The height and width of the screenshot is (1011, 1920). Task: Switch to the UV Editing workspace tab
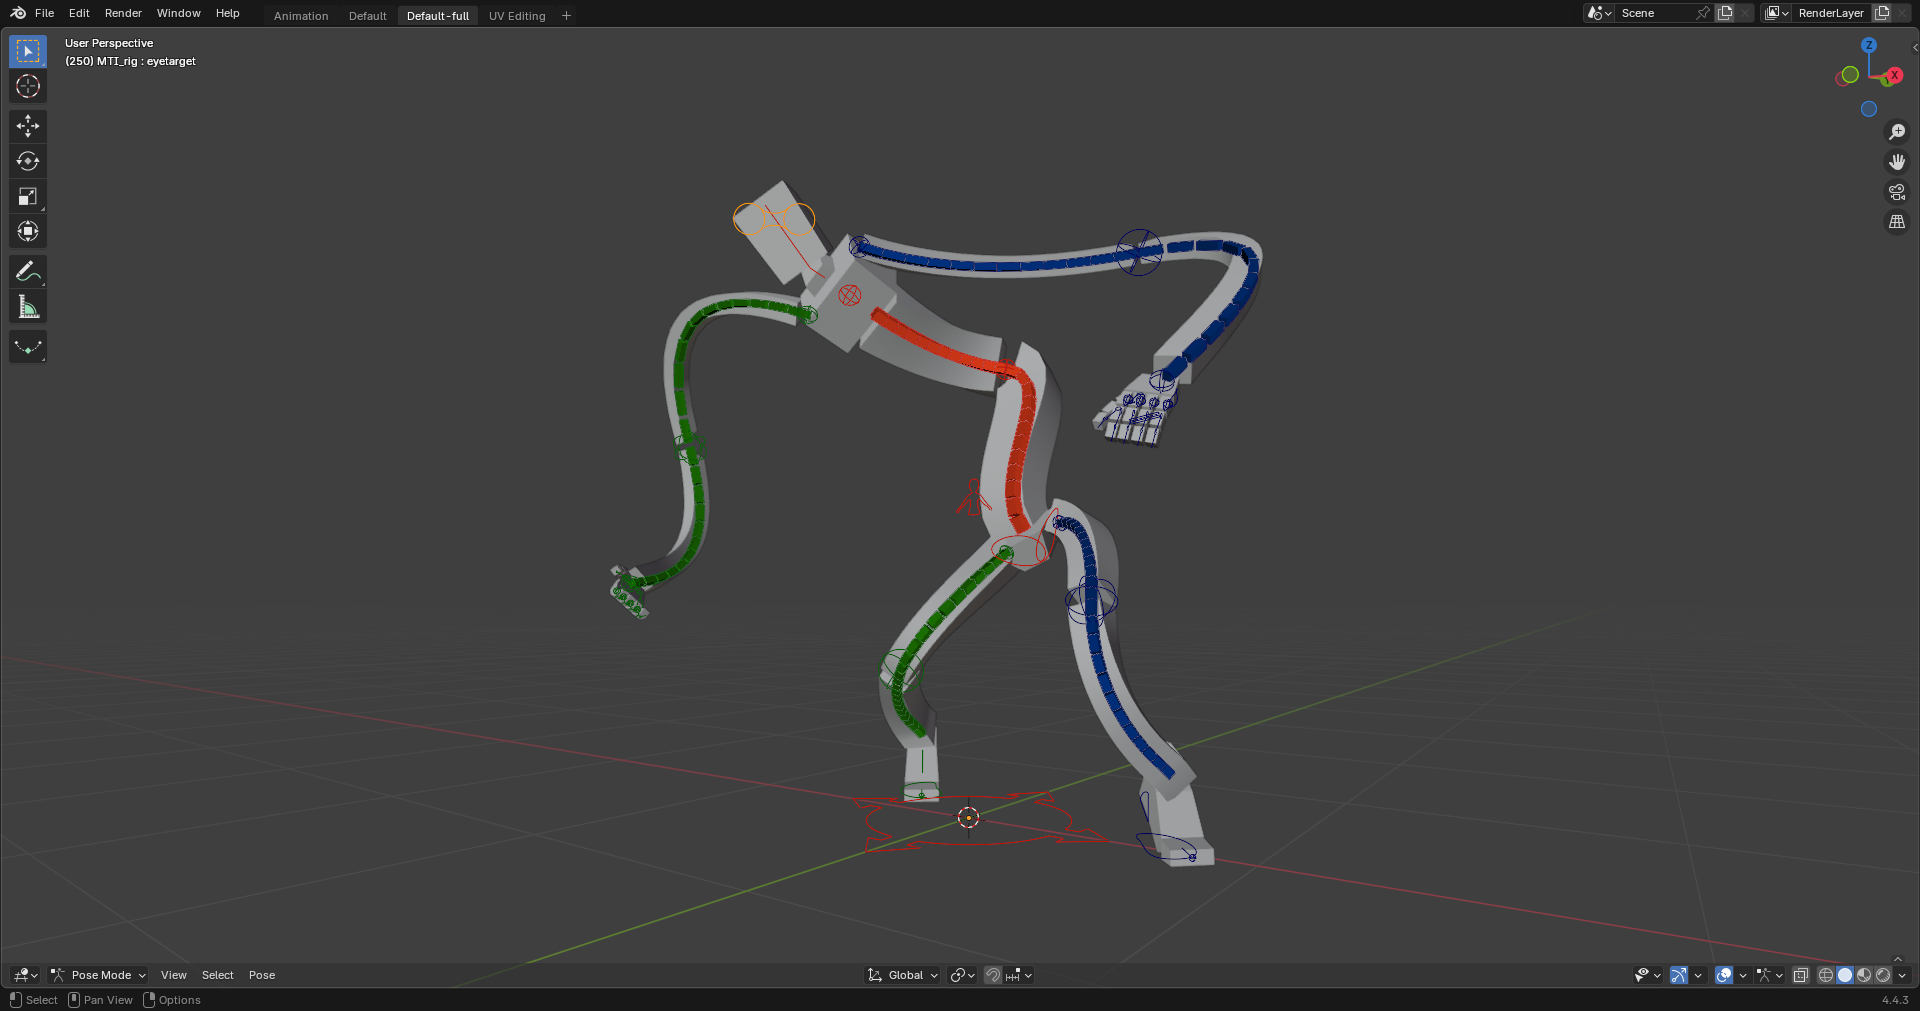pyautogui.click(x=516, y=15)
